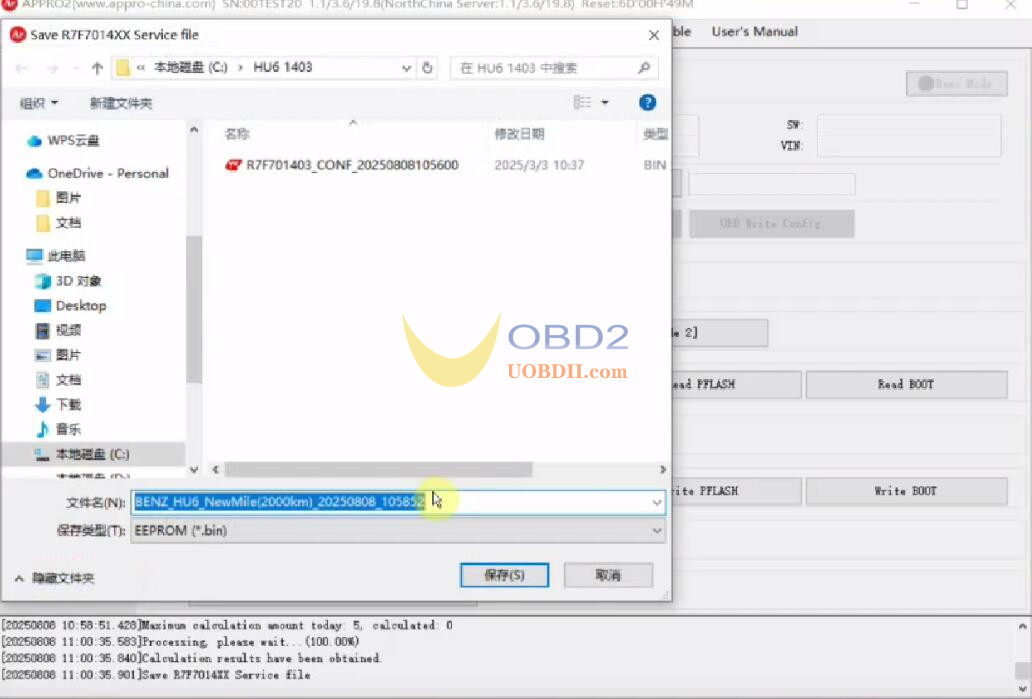Close the Save Service file dialog
Screen dimensions: 1032x699
654,36
